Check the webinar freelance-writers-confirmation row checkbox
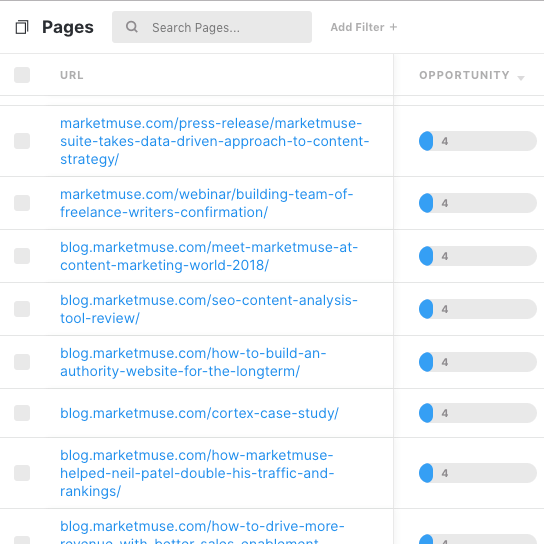This screenshot has width=544, height=544. tap(22, 203)
